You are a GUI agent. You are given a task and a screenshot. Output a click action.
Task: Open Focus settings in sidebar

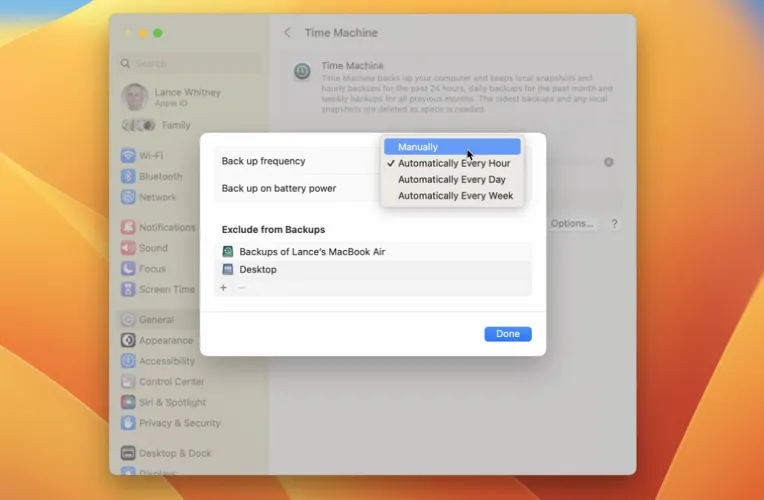152,269
